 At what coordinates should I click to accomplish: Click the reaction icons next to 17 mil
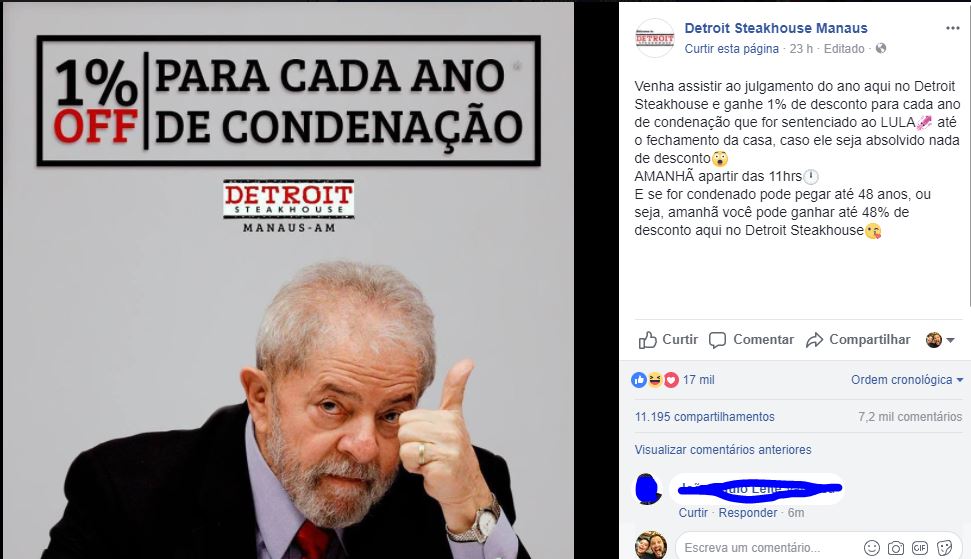[655, 379]
